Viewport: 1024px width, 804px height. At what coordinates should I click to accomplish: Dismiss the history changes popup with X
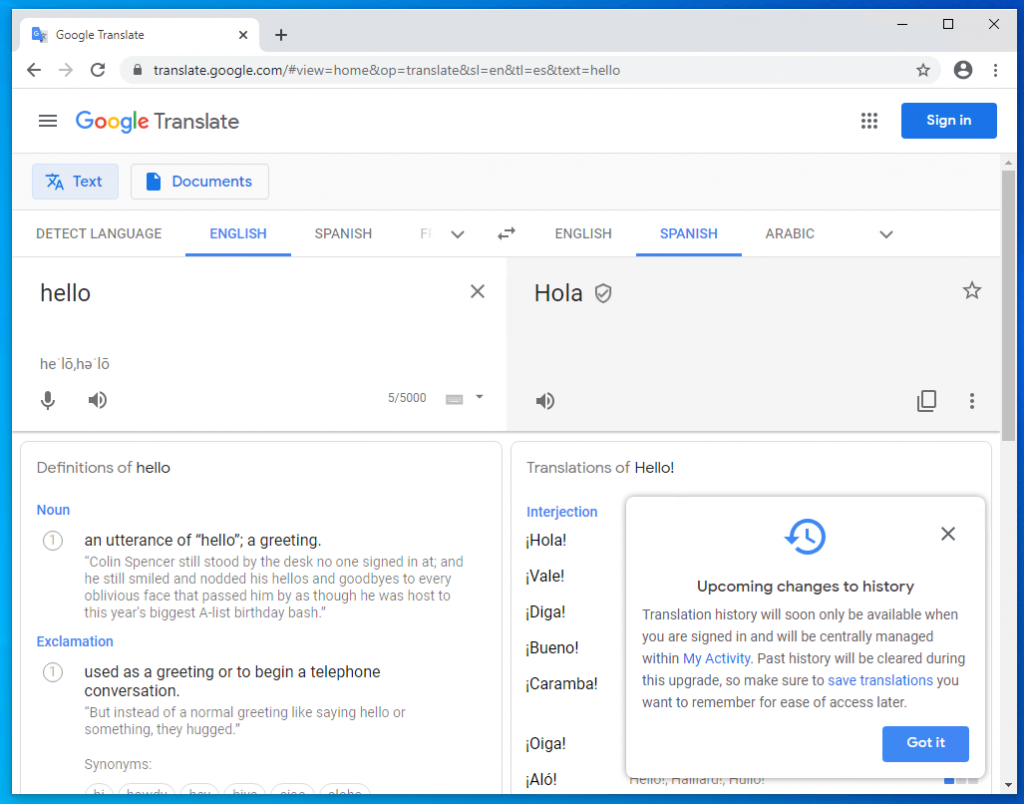[x=948, y=534]
